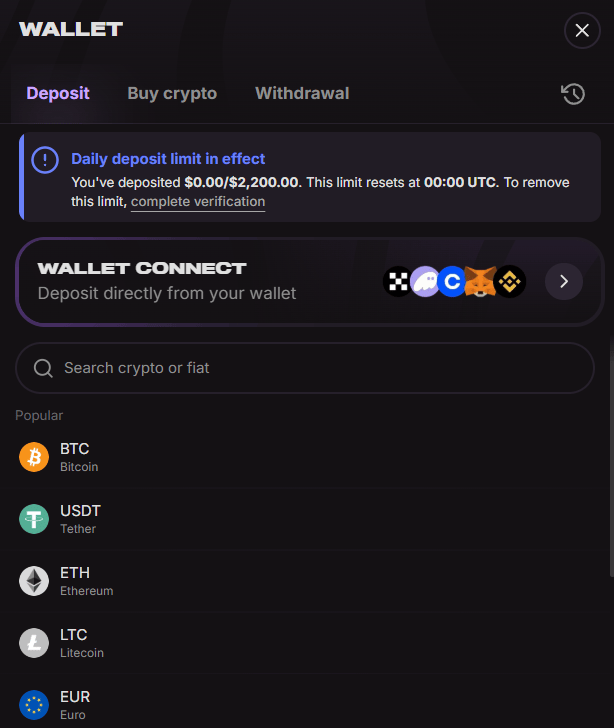Click the Euro flag icon
Image resolution: width=614 pixels, height=728 pixels.
tap(34, 705)
